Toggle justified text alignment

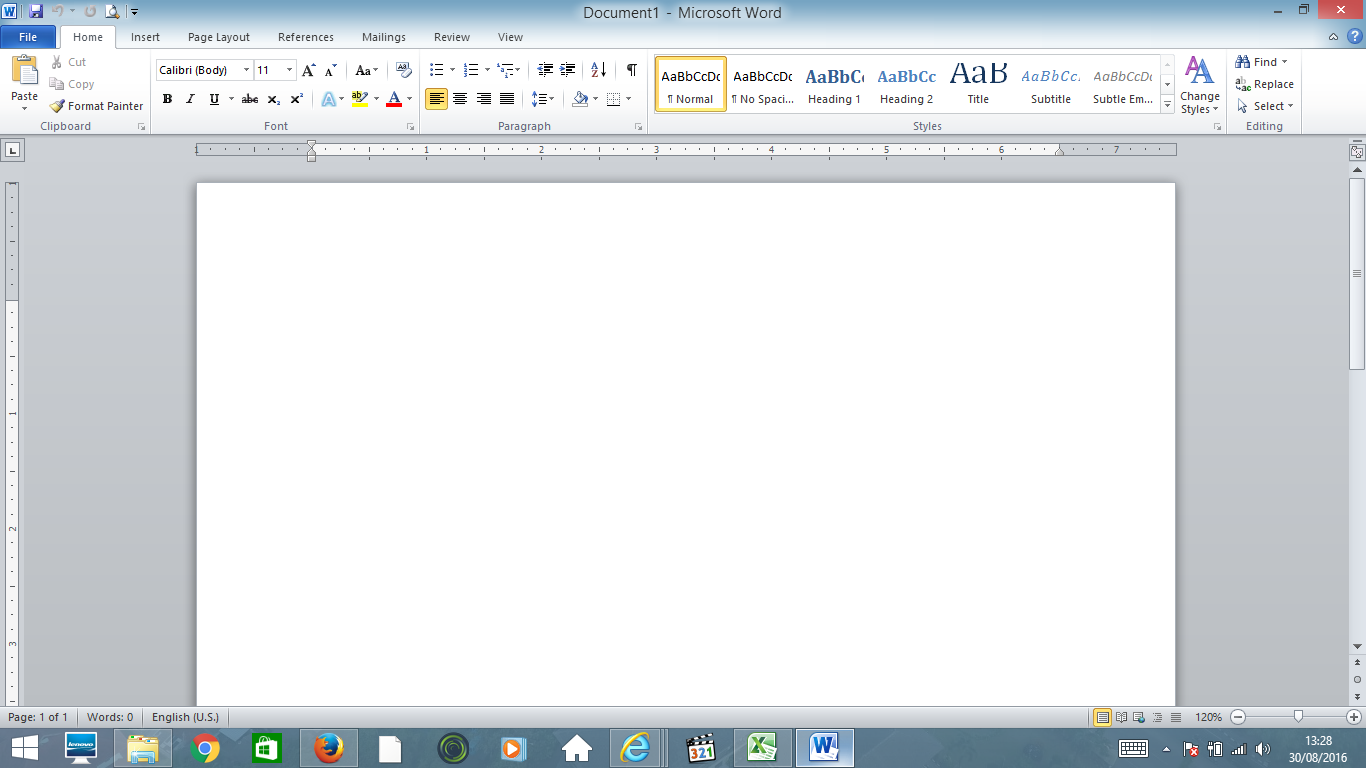point(506,99)
